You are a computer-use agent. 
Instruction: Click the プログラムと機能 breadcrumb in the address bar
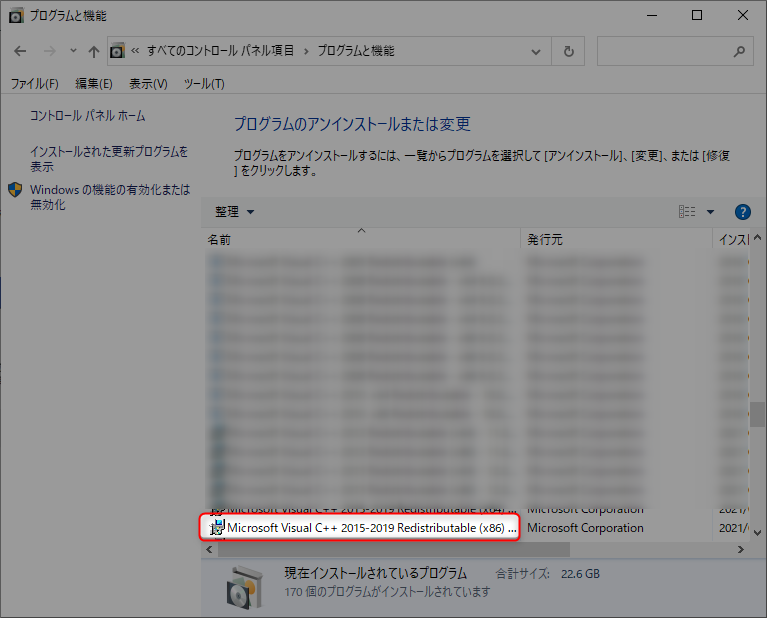click(356, 50)
